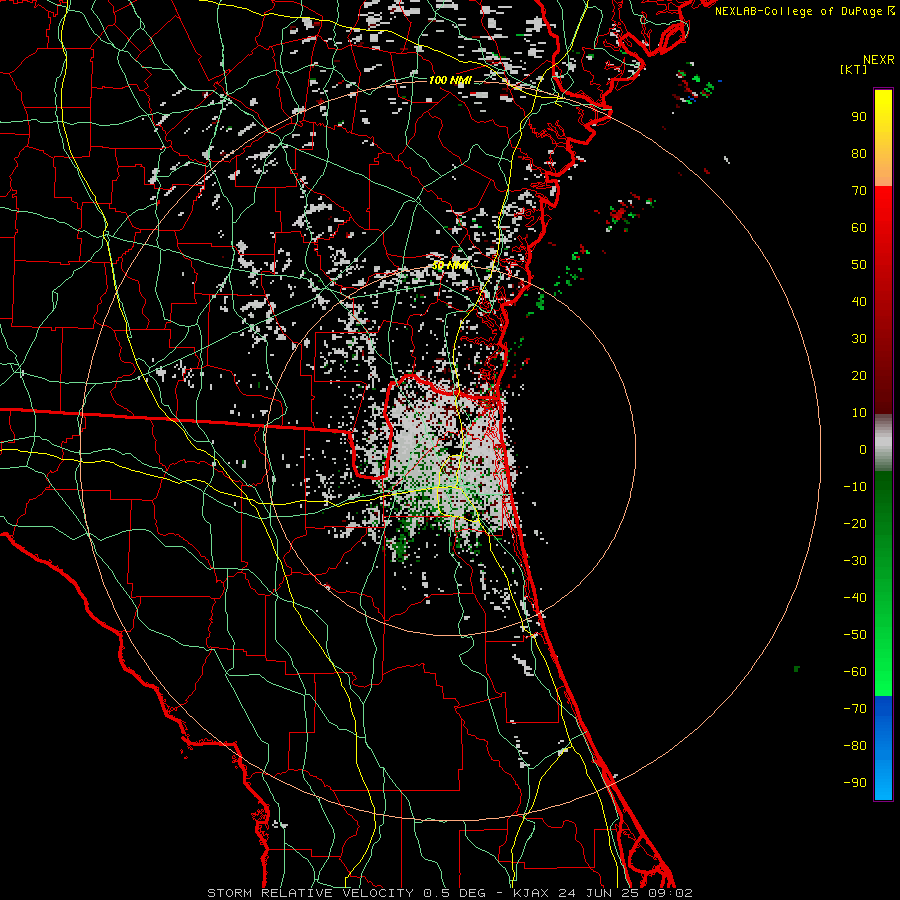Viewport: 900px width, 900px height.
Task: Click the isolated green echo offshore to the southeast
Action: pyautogui.click(x=797, y=669)
